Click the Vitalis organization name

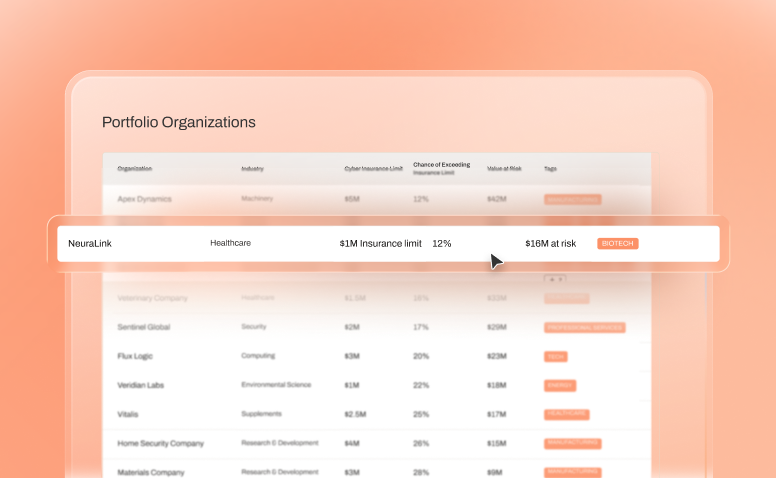pos(130,414)
